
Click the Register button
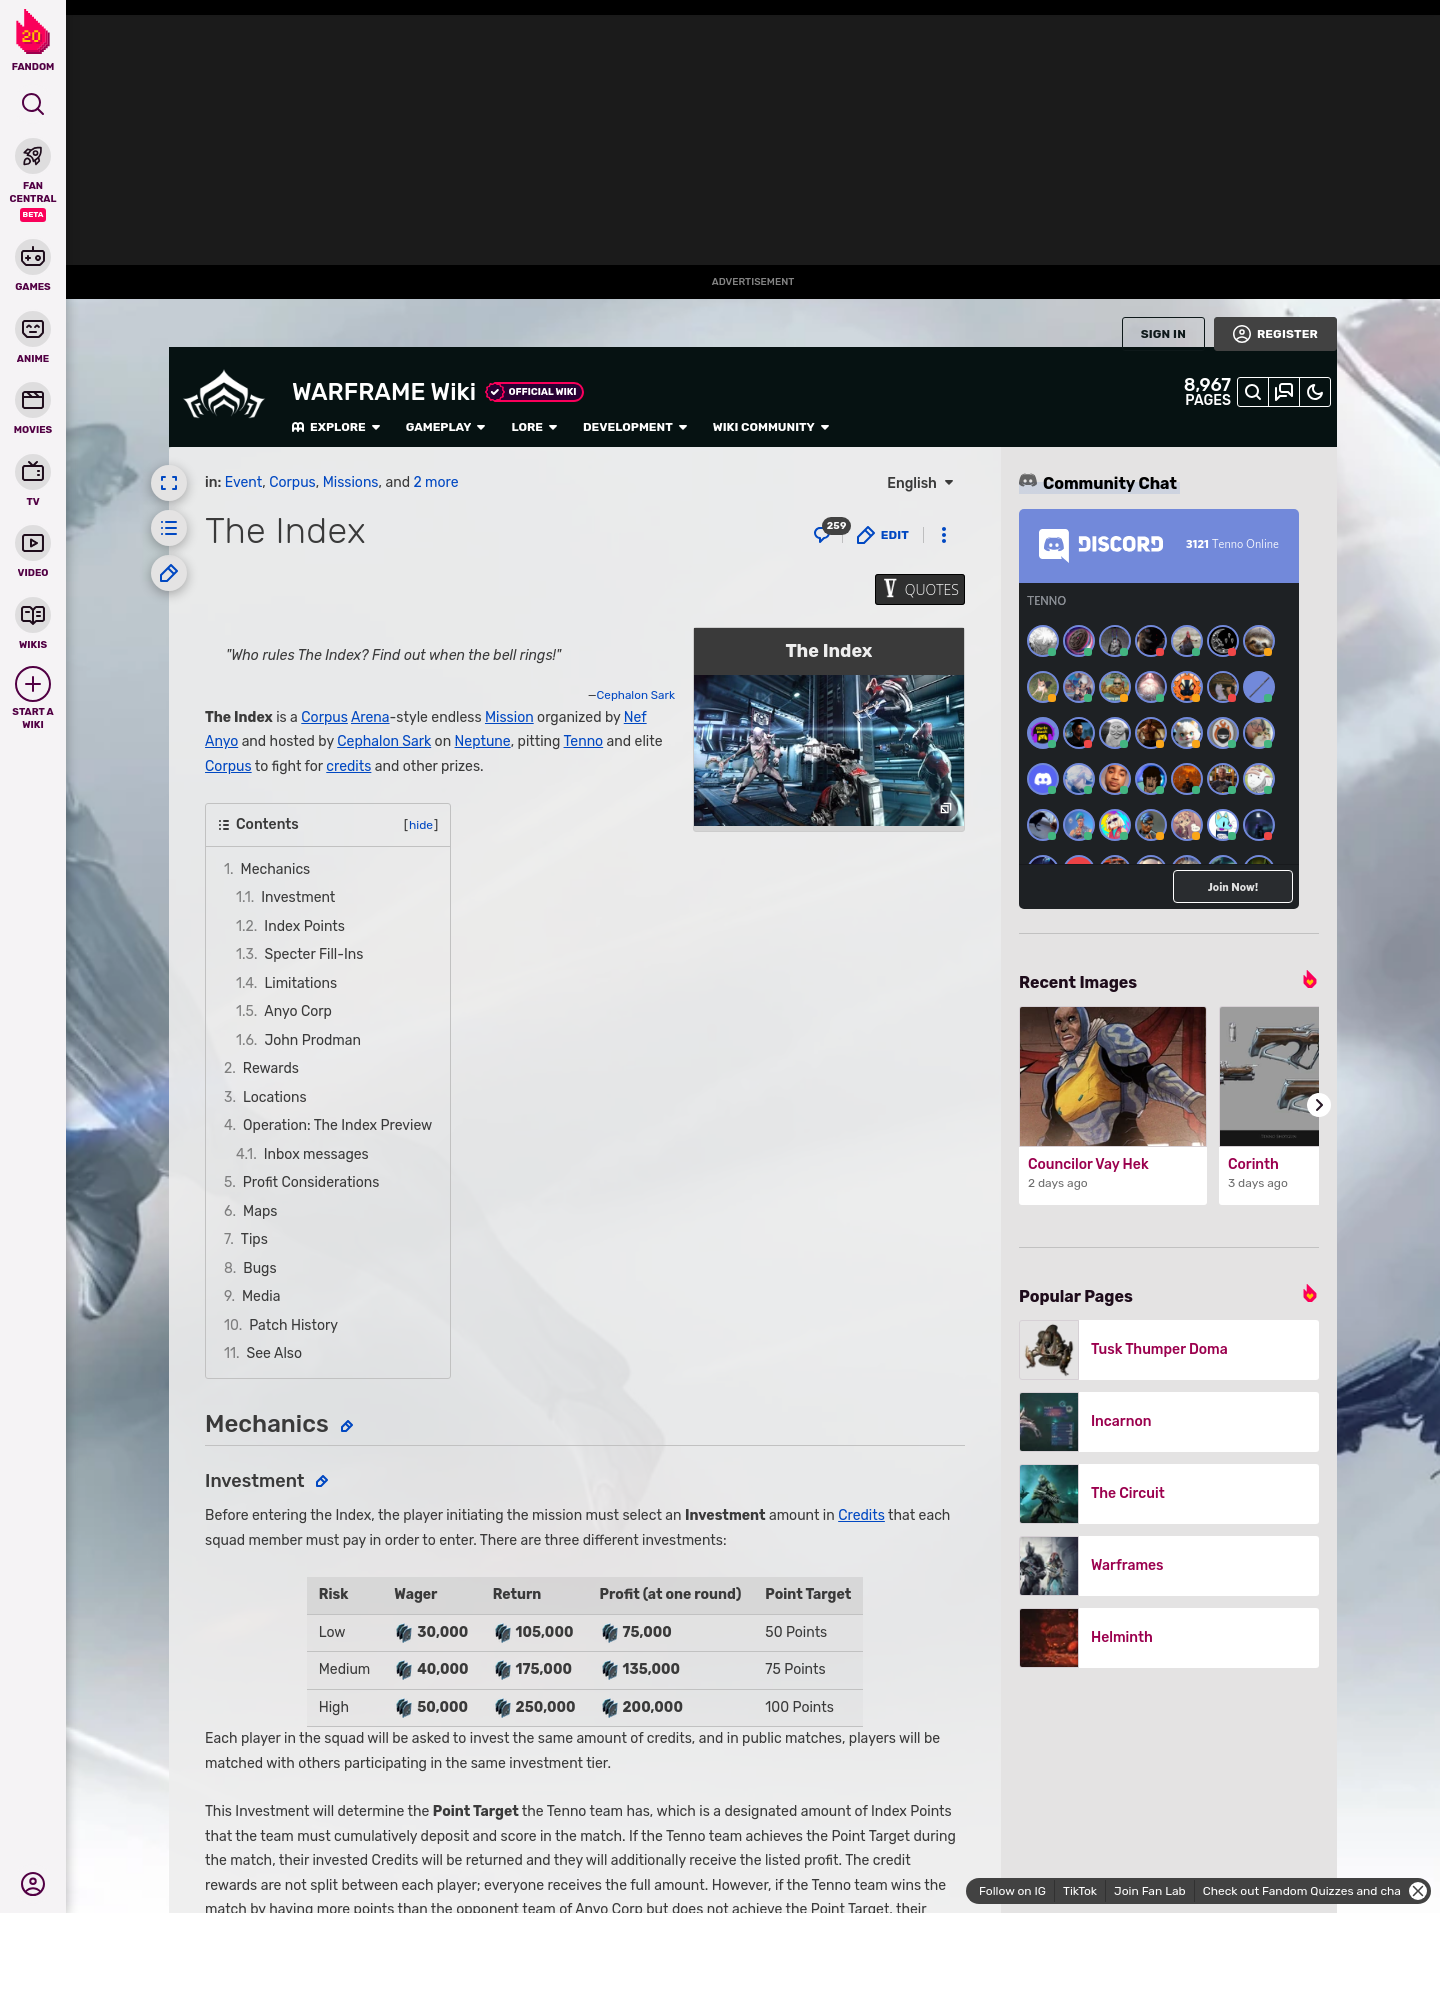coord(1275,334)
